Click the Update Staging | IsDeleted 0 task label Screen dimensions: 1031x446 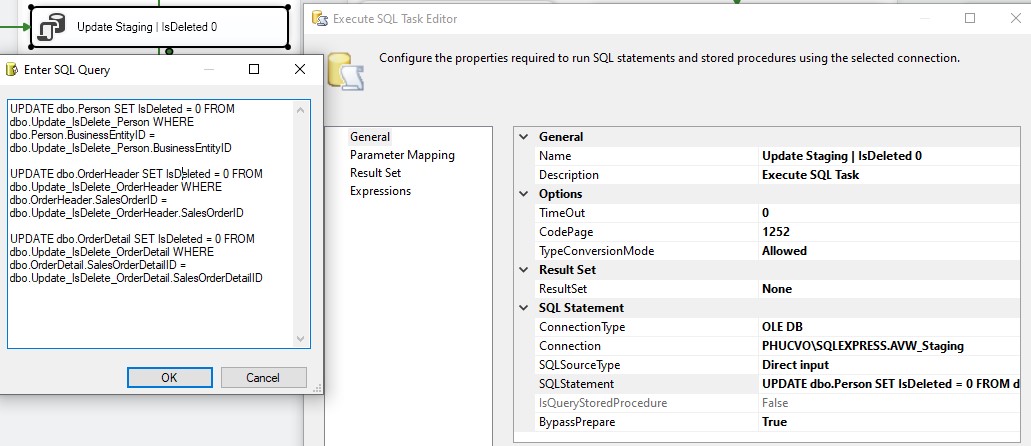click(x=147, y=27)
